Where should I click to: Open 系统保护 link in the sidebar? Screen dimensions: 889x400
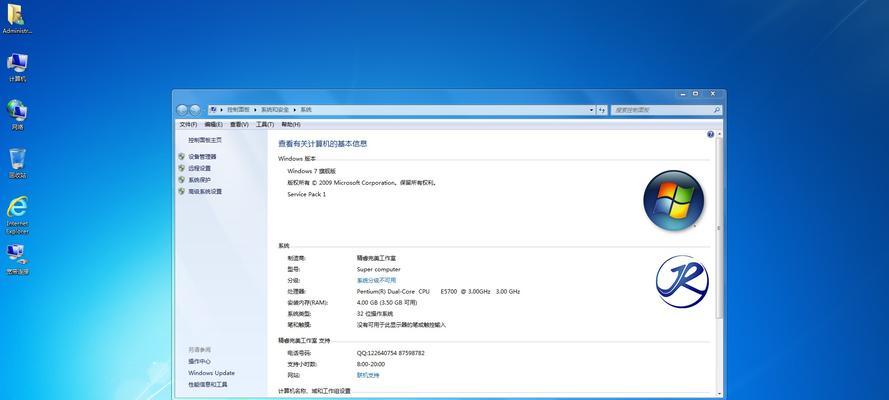(200, 180)
